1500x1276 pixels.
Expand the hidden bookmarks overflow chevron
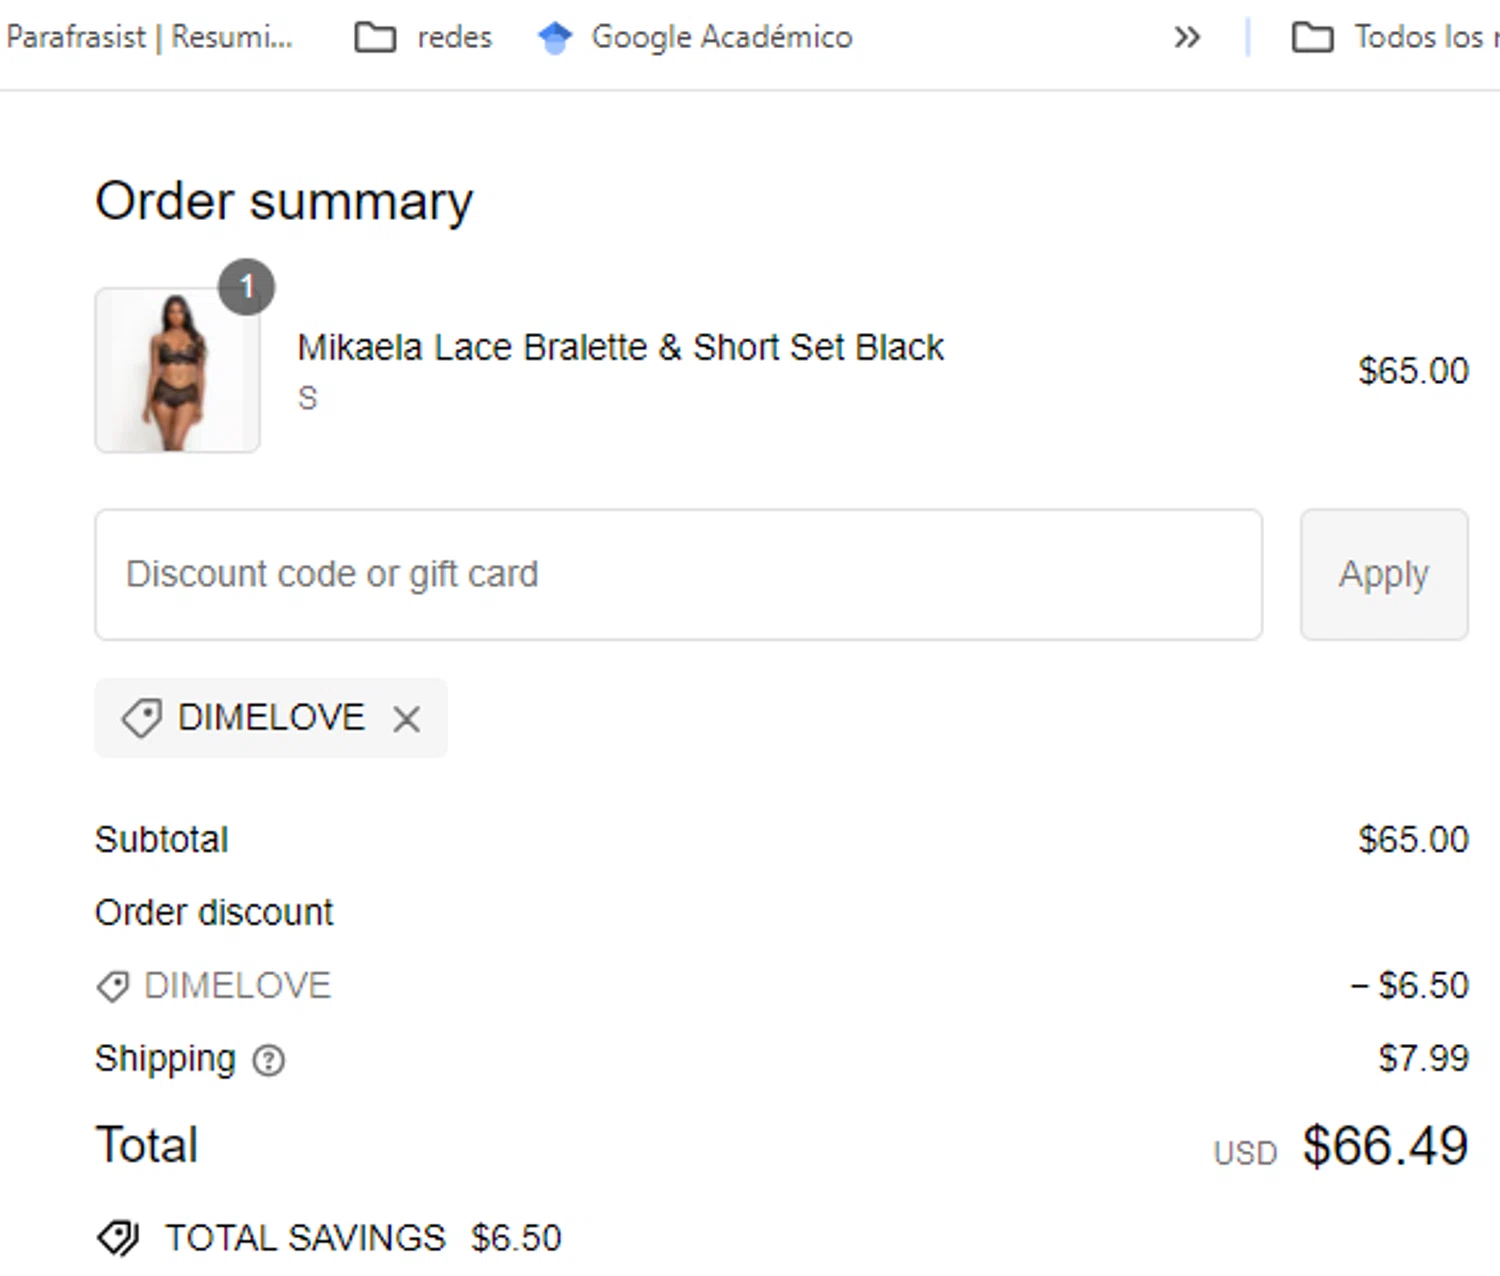[x=1186, y=38]
